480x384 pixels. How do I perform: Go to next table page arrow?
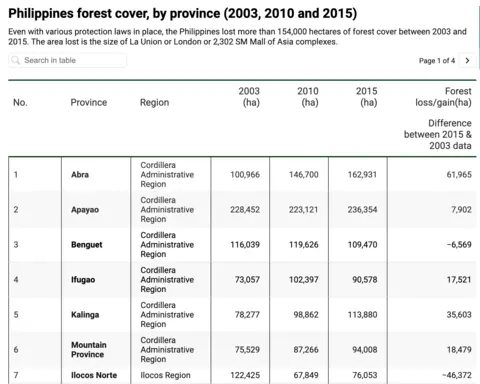click(x=467, y=60)
